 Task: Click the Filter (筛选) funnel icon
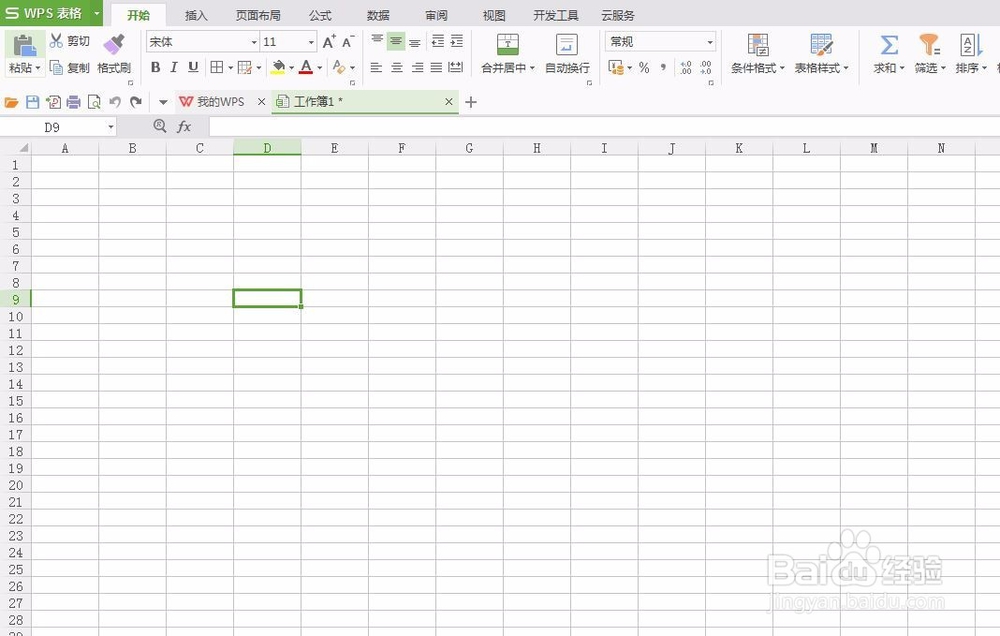[929, 45]
